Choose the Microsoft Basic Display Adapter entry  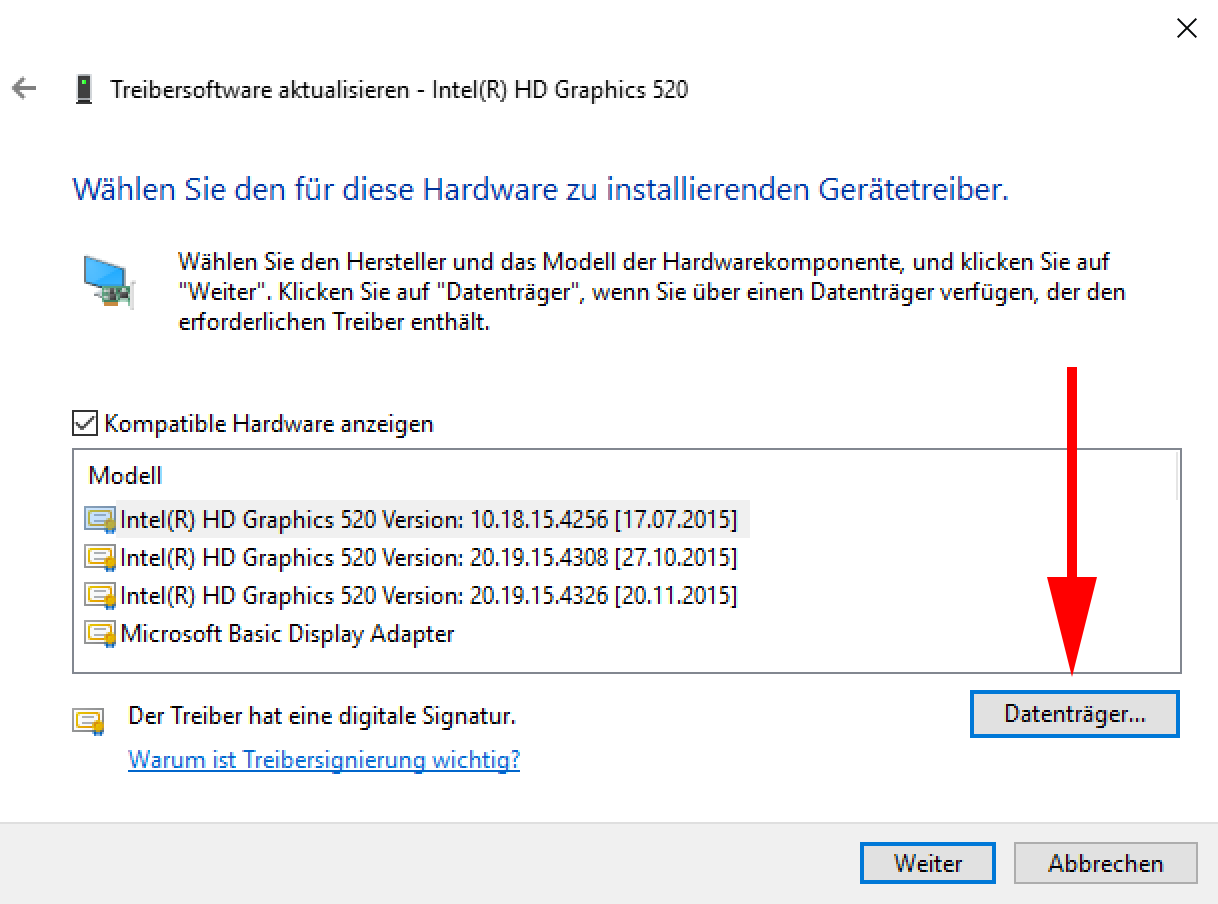(287, 633)
